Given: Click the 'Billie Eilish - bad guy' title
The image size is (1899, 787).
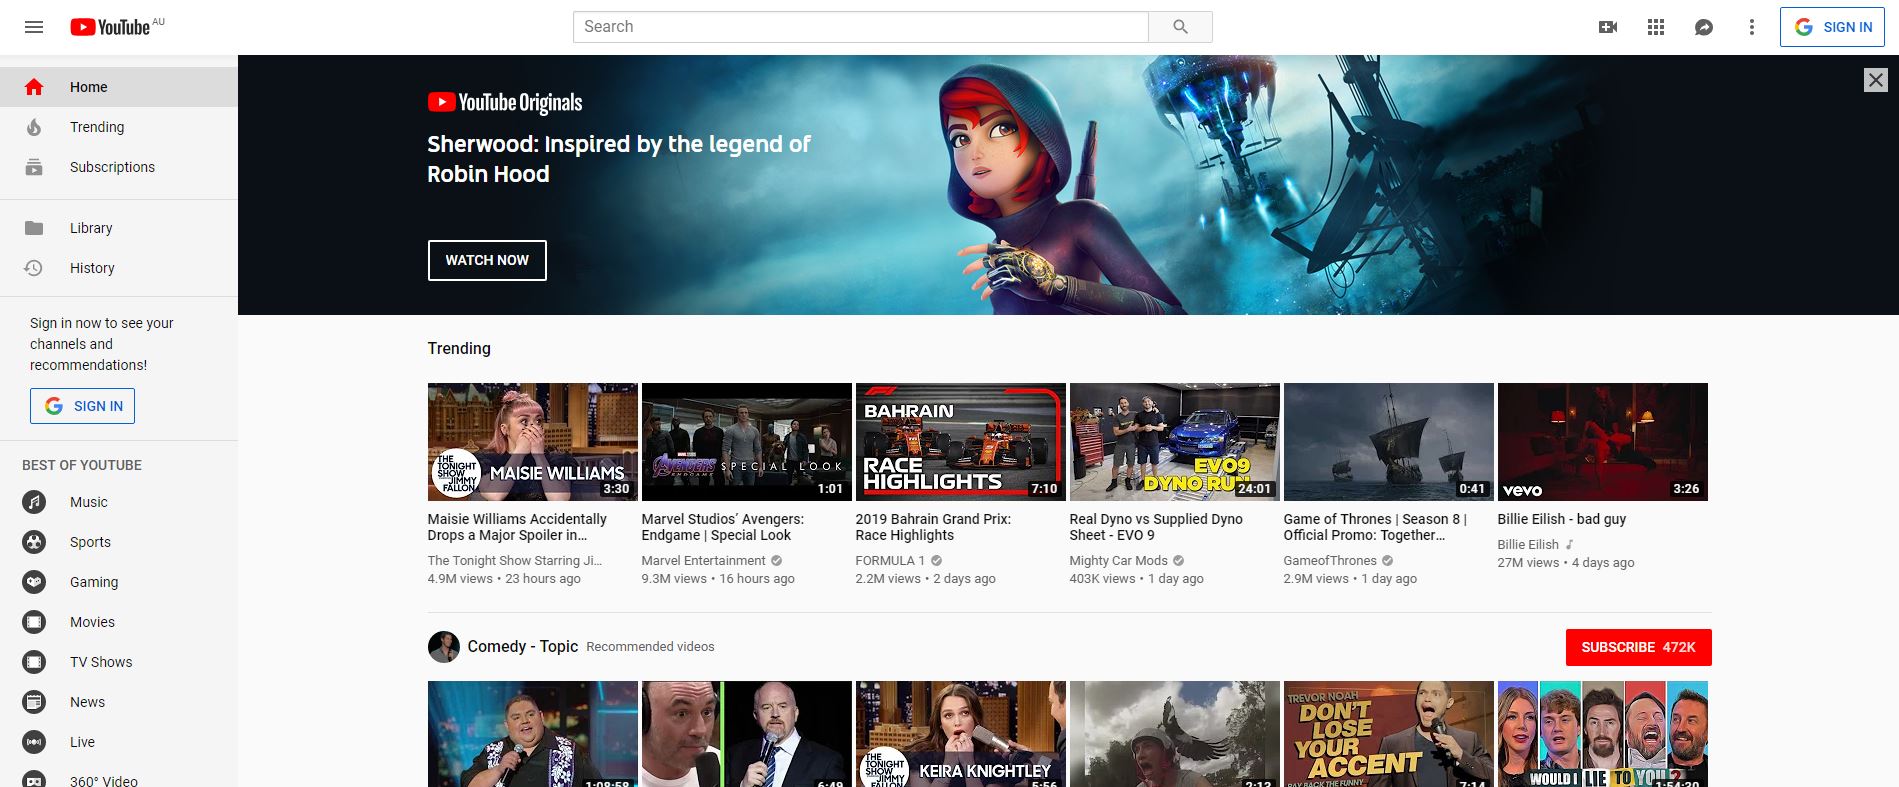Looking at the screenshot, I should 1561,519.
